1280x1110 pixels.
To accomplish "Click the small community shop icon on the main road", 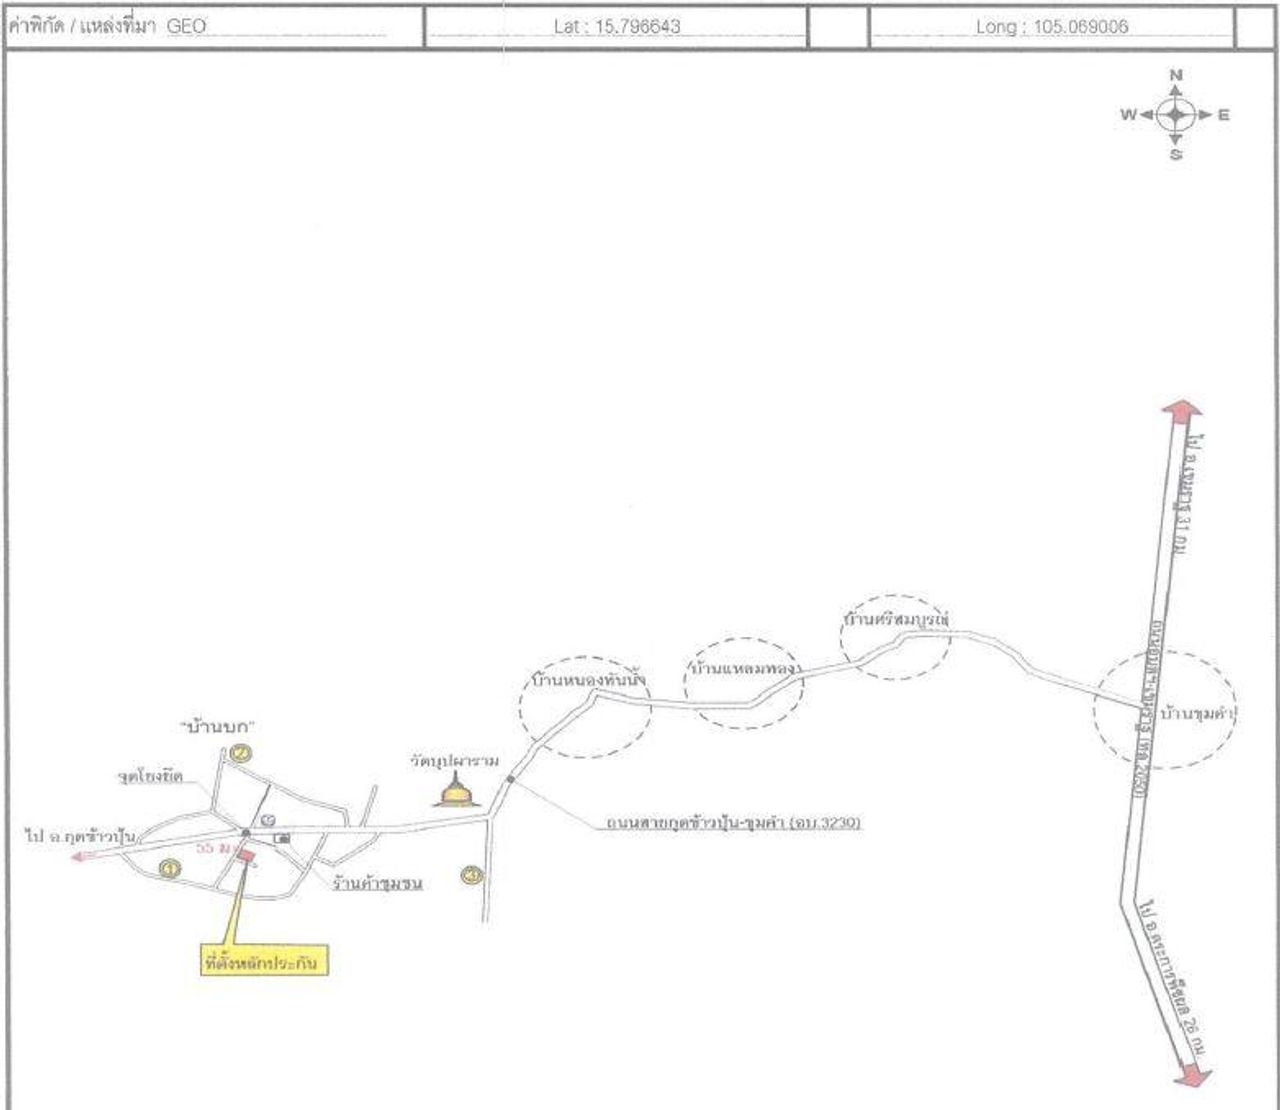I will [283, 838].
